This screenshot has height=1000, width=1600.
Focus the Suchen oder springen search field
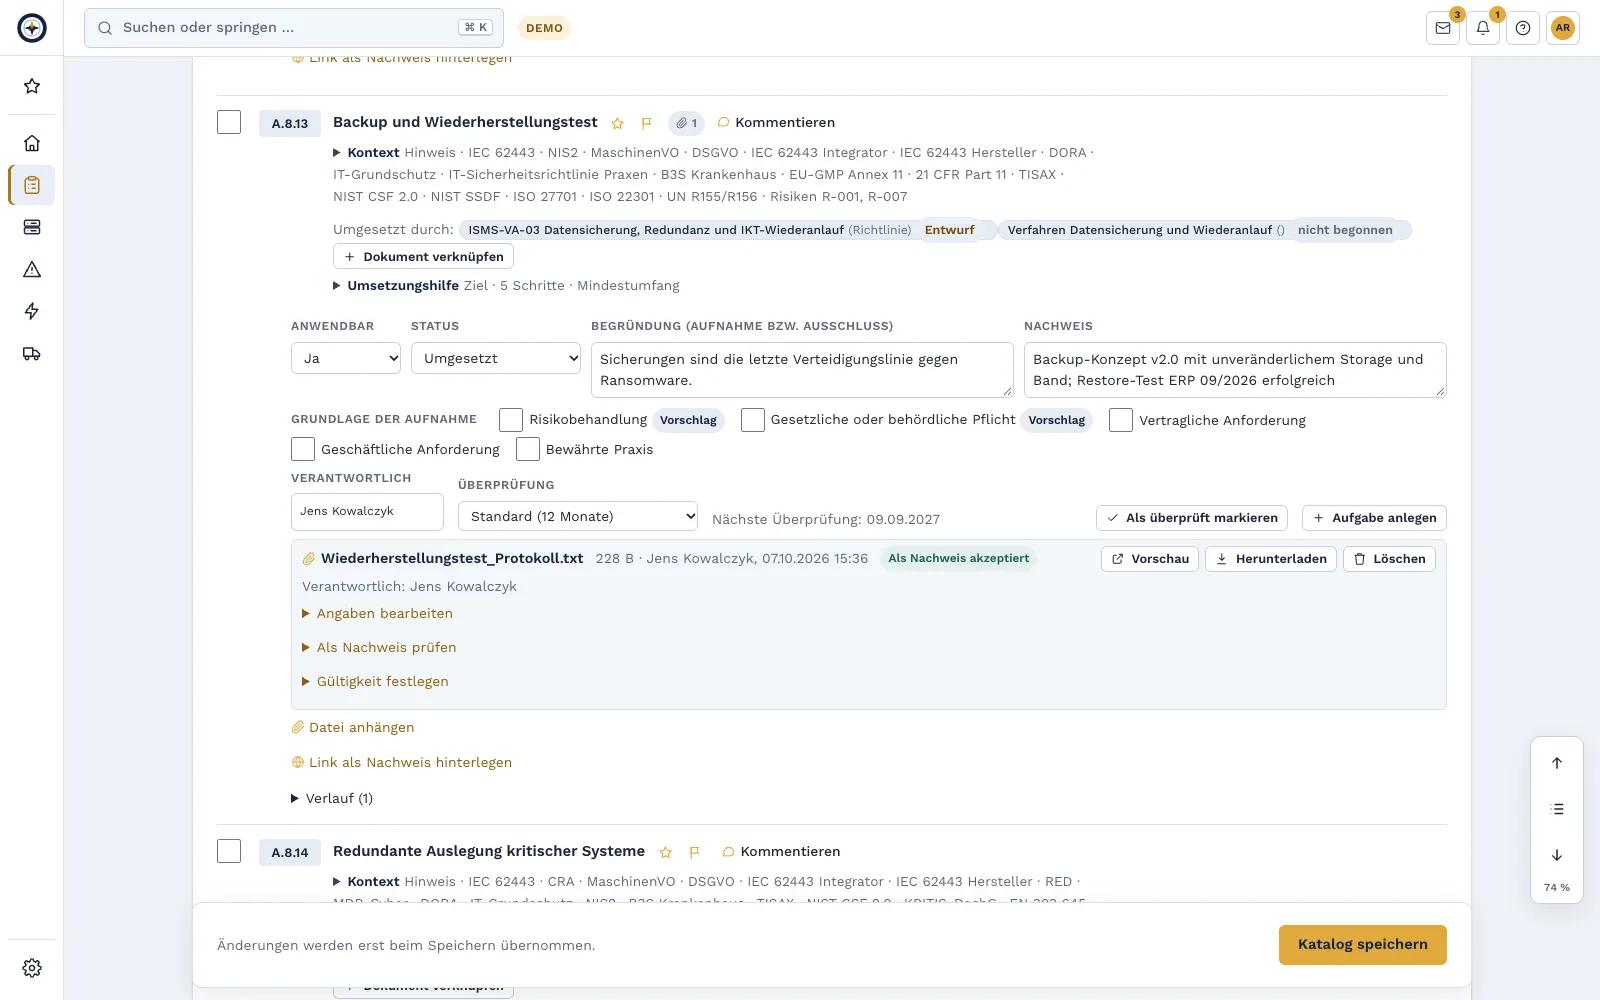click(294, 28)
